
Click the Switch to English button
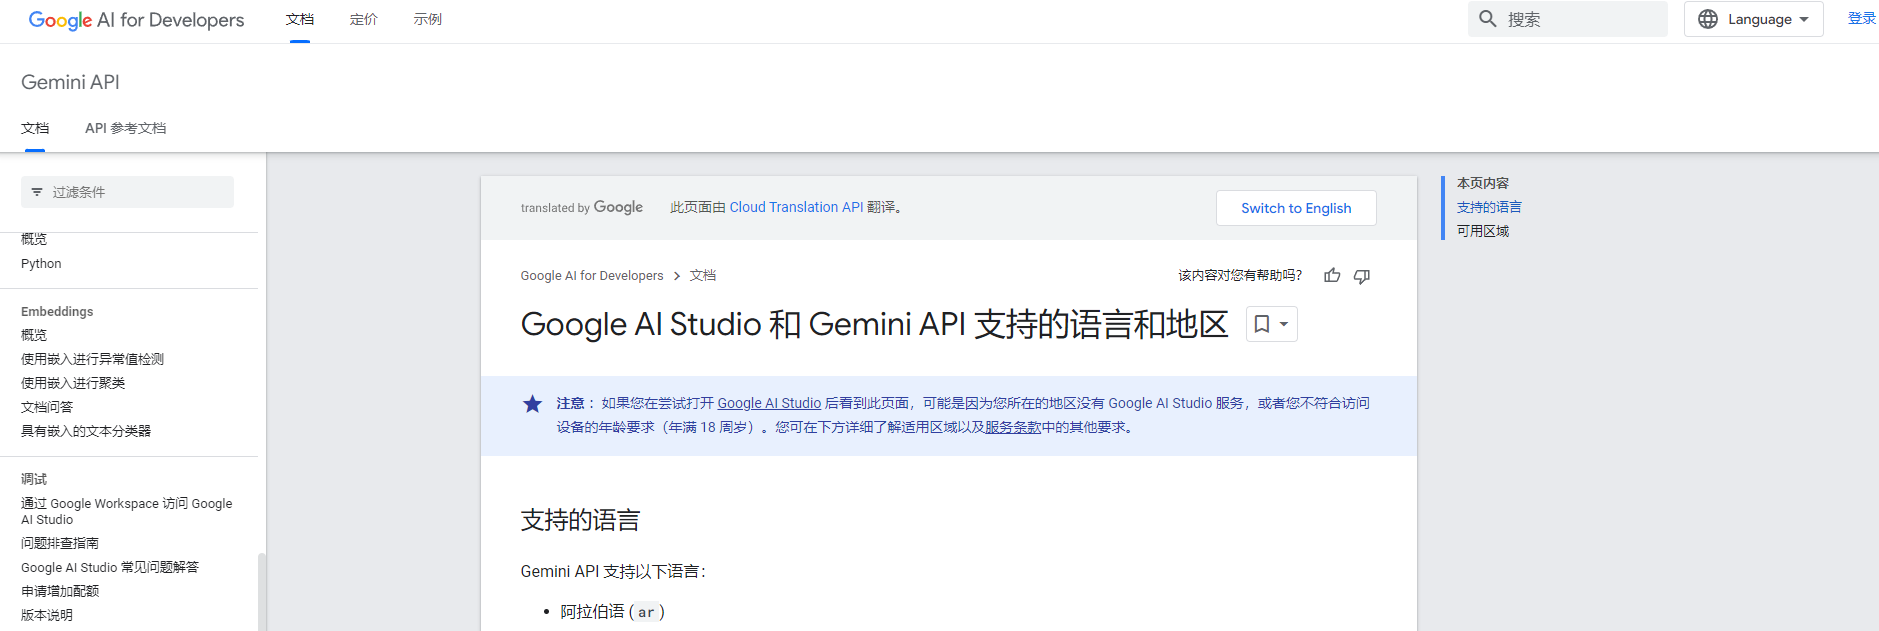(x=1296, y=208)
